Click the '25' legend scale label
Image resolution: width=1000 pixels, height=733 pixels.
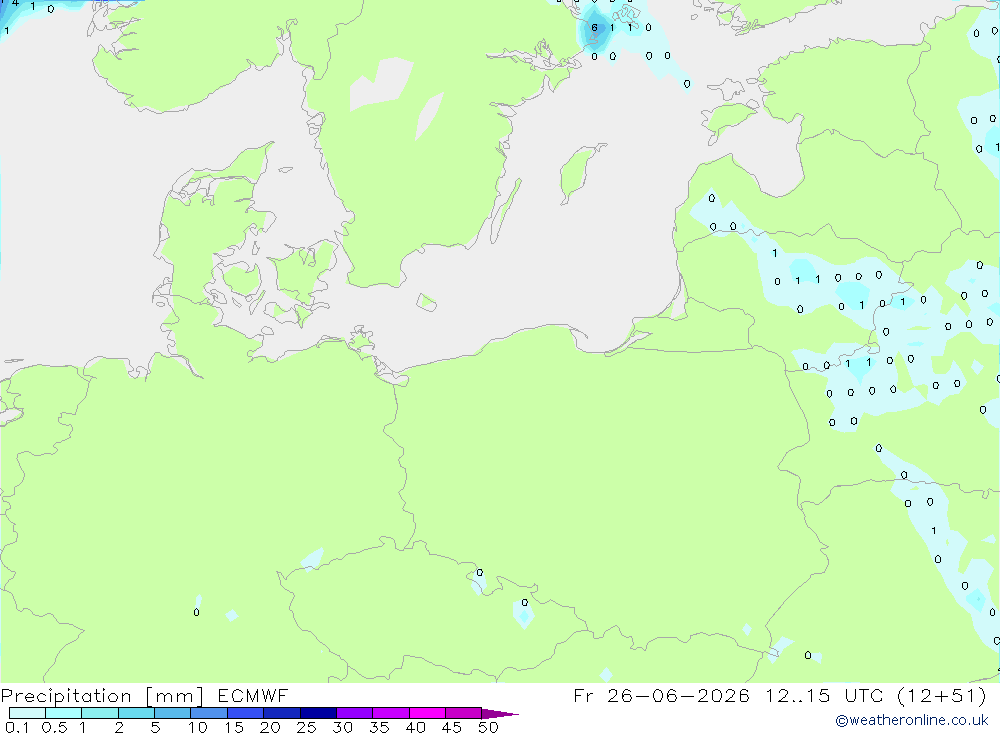[x=307, y=727]
